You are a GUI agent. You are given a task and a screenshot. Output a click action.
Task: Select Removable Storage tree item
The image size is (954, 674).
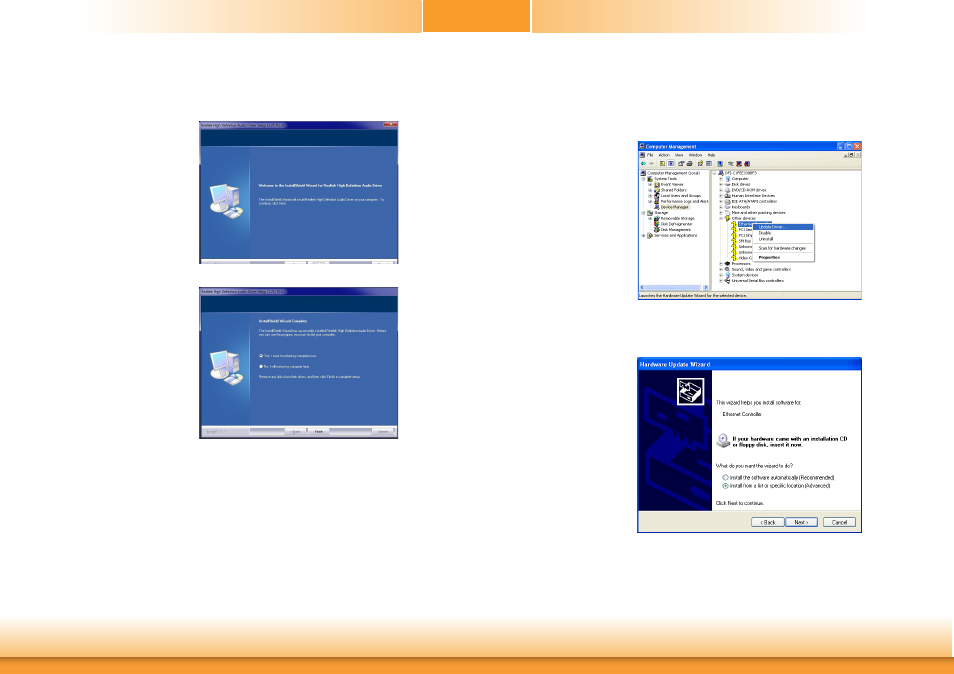pos(678,218)
